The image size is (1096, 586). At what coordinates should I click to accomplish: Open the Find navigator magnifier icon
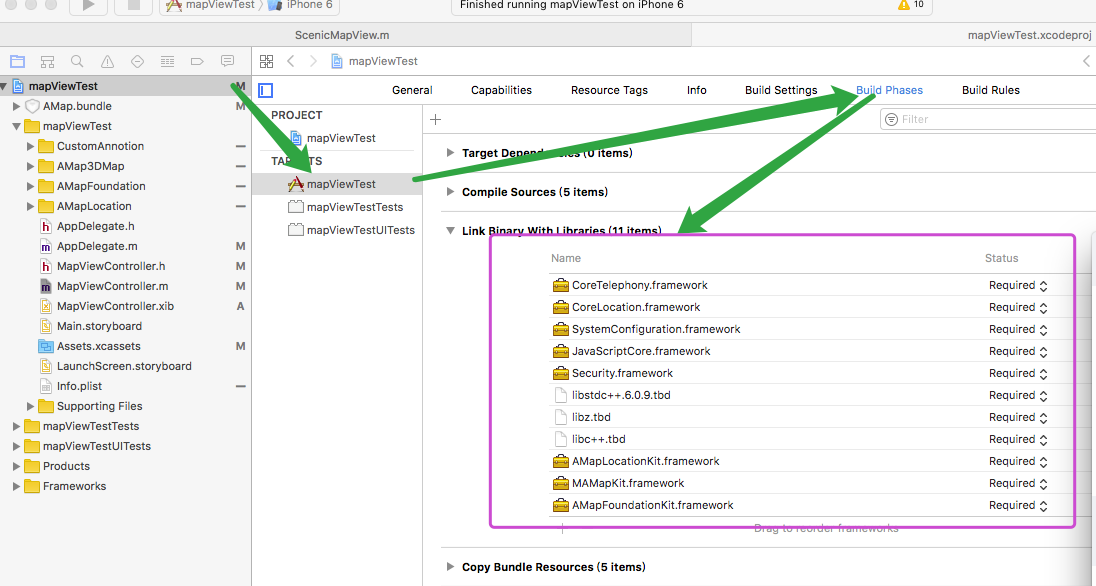click(x=77, y=62)
